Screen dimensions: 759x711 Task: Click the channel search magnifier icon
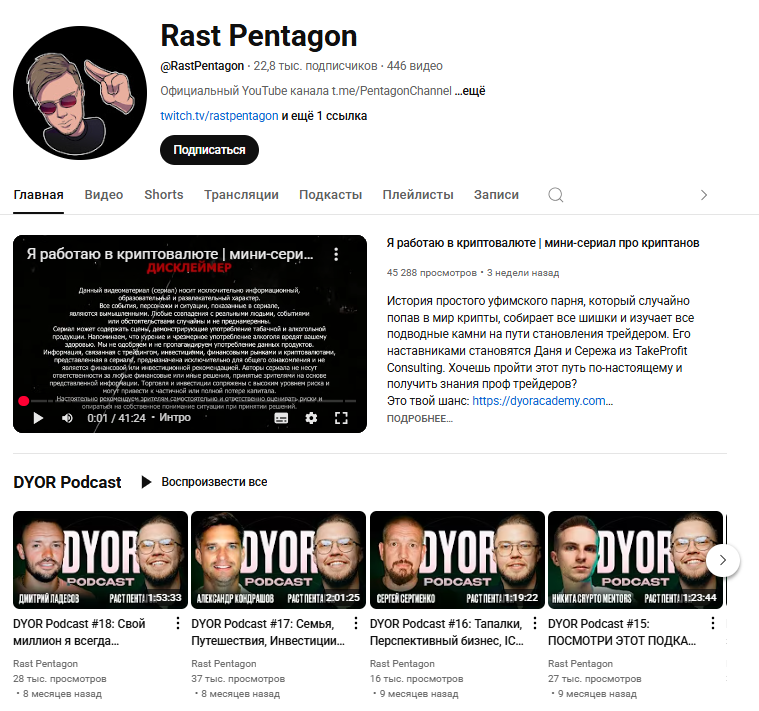coord(556,195)
